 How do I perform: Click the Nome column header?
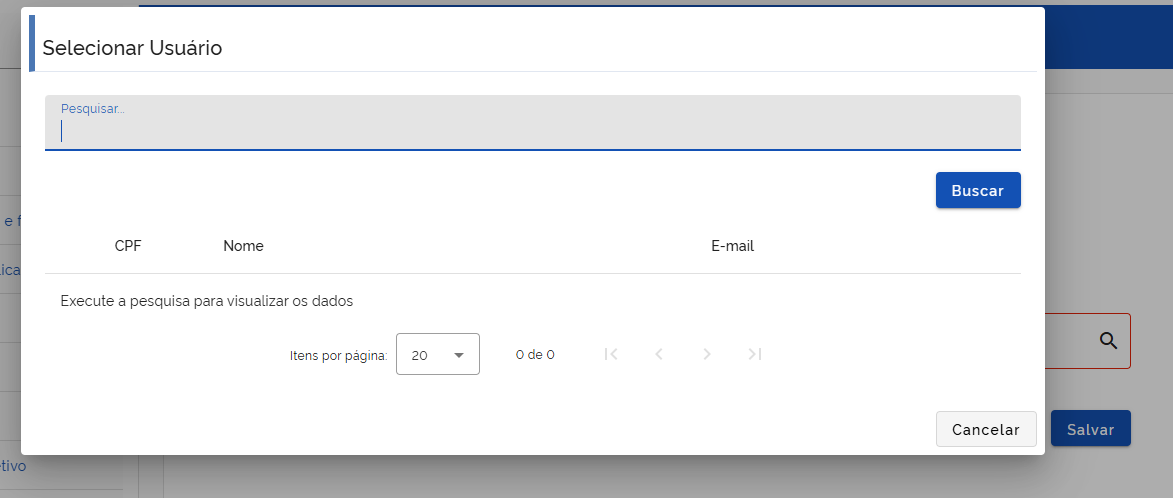pos(243,246)
